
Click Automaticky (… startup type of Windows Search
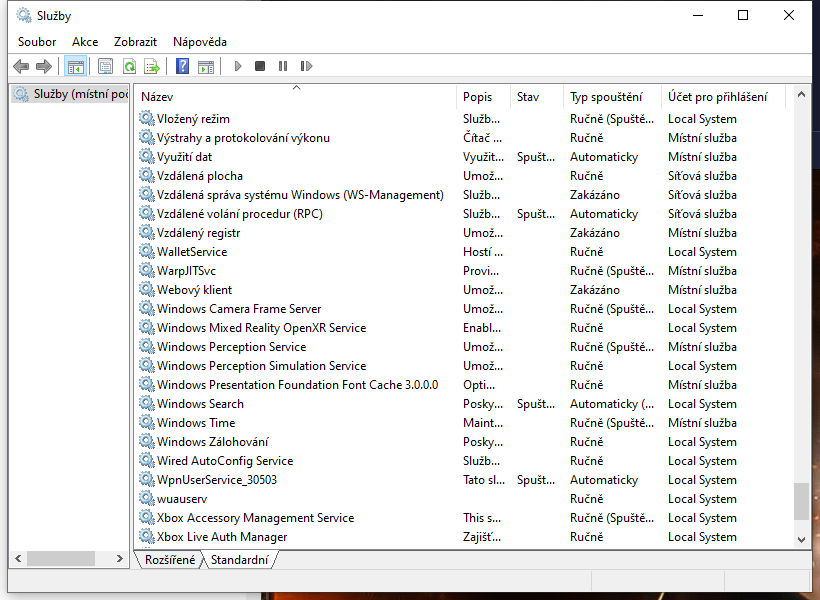(612, 403)
